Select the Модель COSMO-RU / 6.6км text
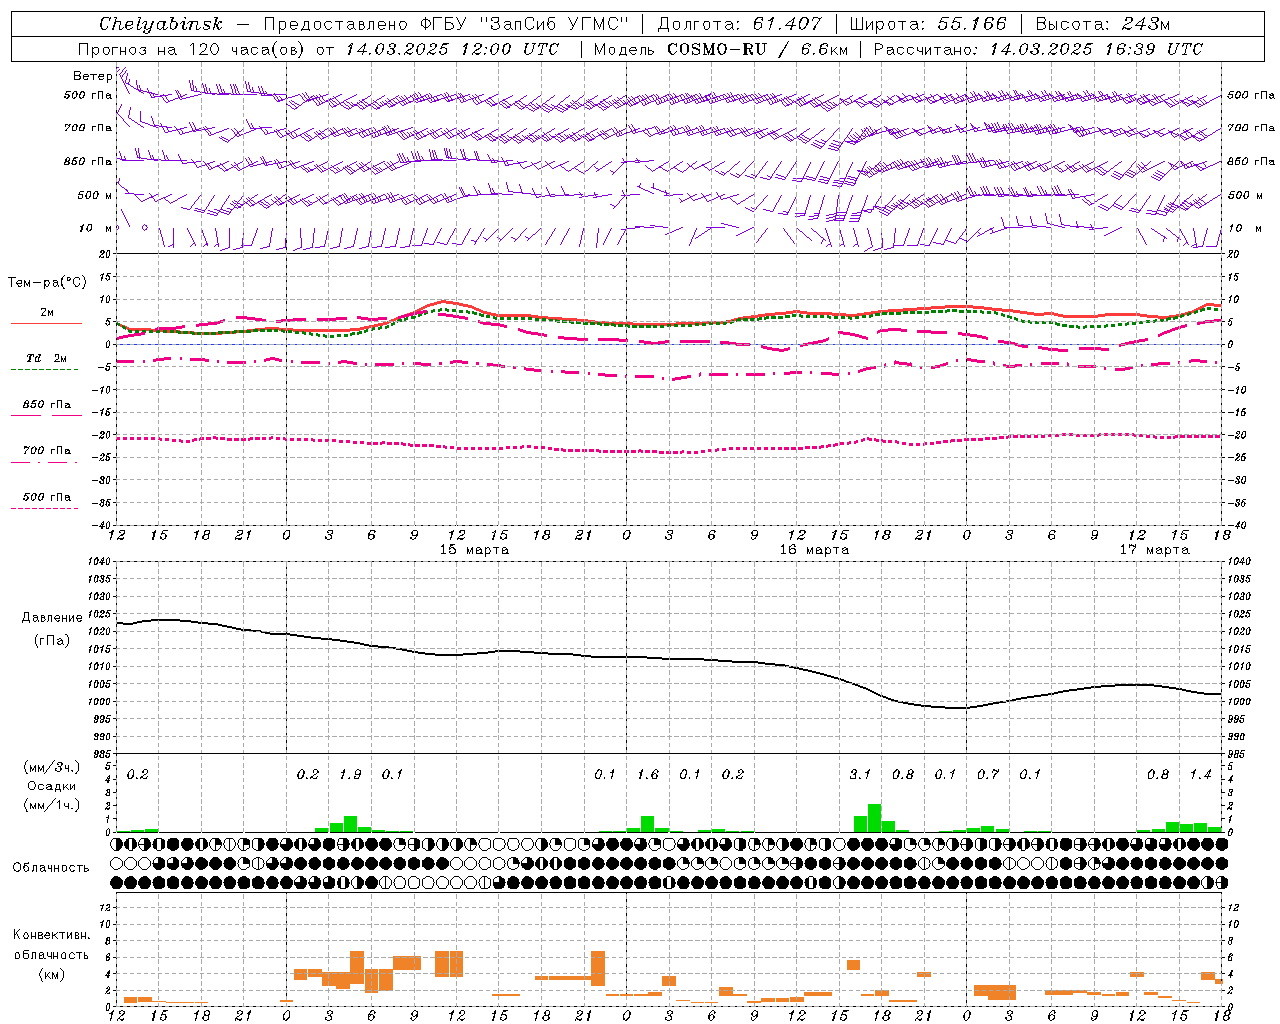The width and height of the screenshot is (1280, 1024). click(721, 49)
